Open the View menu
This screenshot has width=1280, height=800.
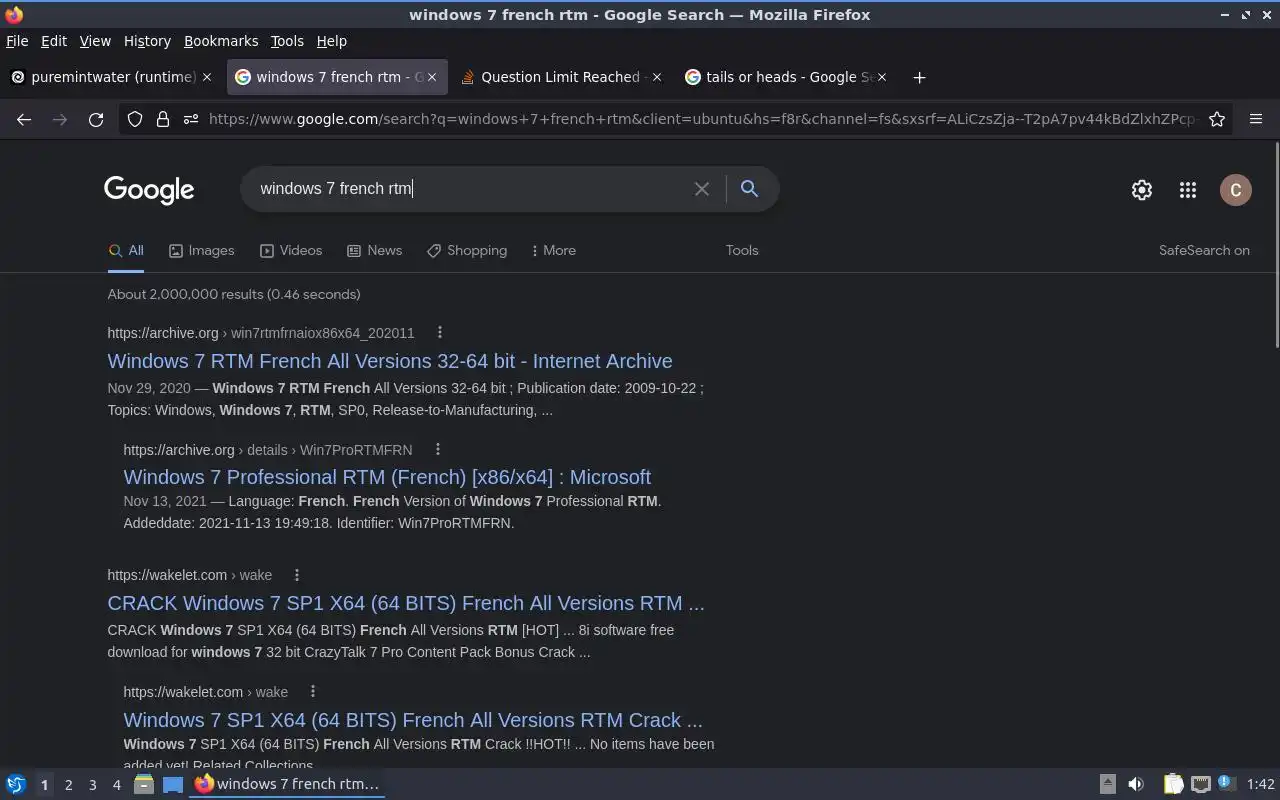point(95,41)
